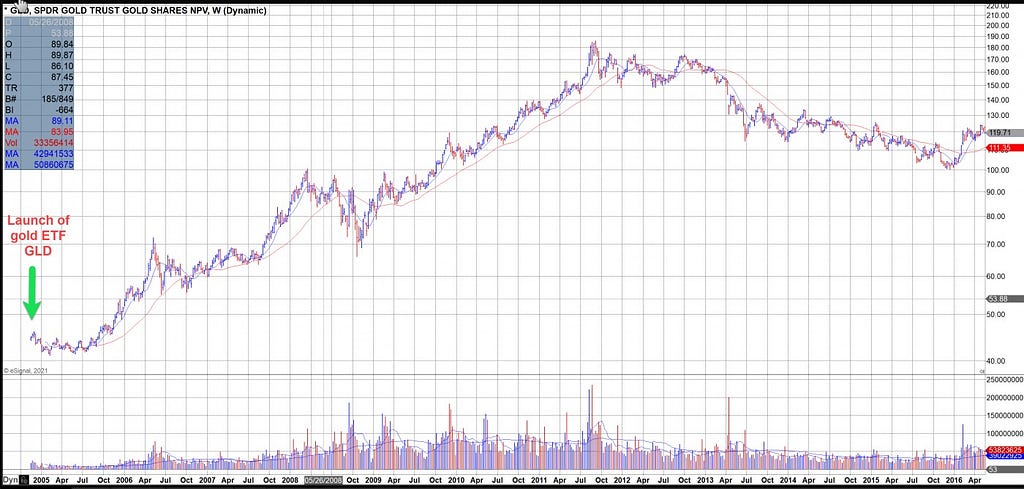
Task: Click the 2009 year label on time axis
Action: [374, 480]
